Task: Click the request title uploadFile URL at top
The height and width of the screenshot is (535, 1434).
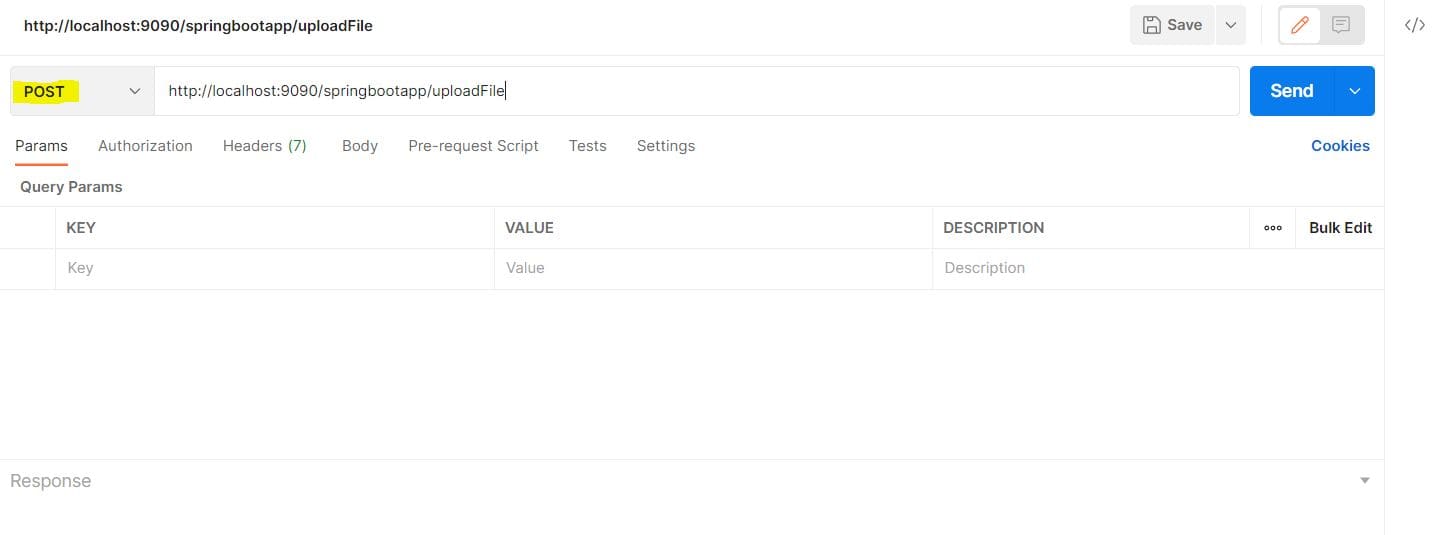Action: point(198,26)
